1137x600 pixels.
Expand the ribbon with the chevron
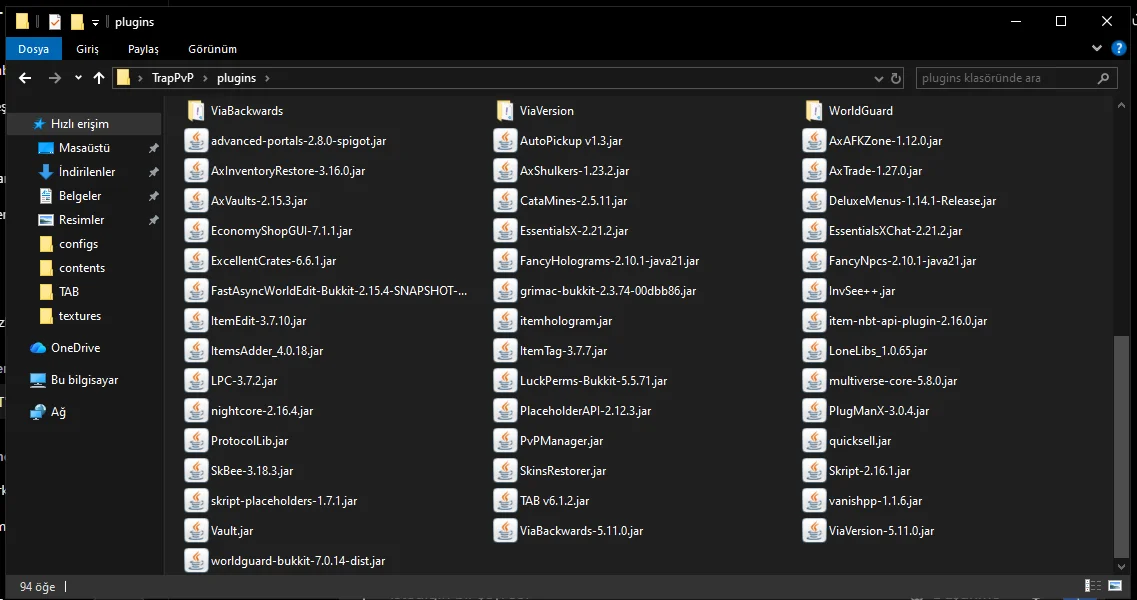tap(1096, 49)
